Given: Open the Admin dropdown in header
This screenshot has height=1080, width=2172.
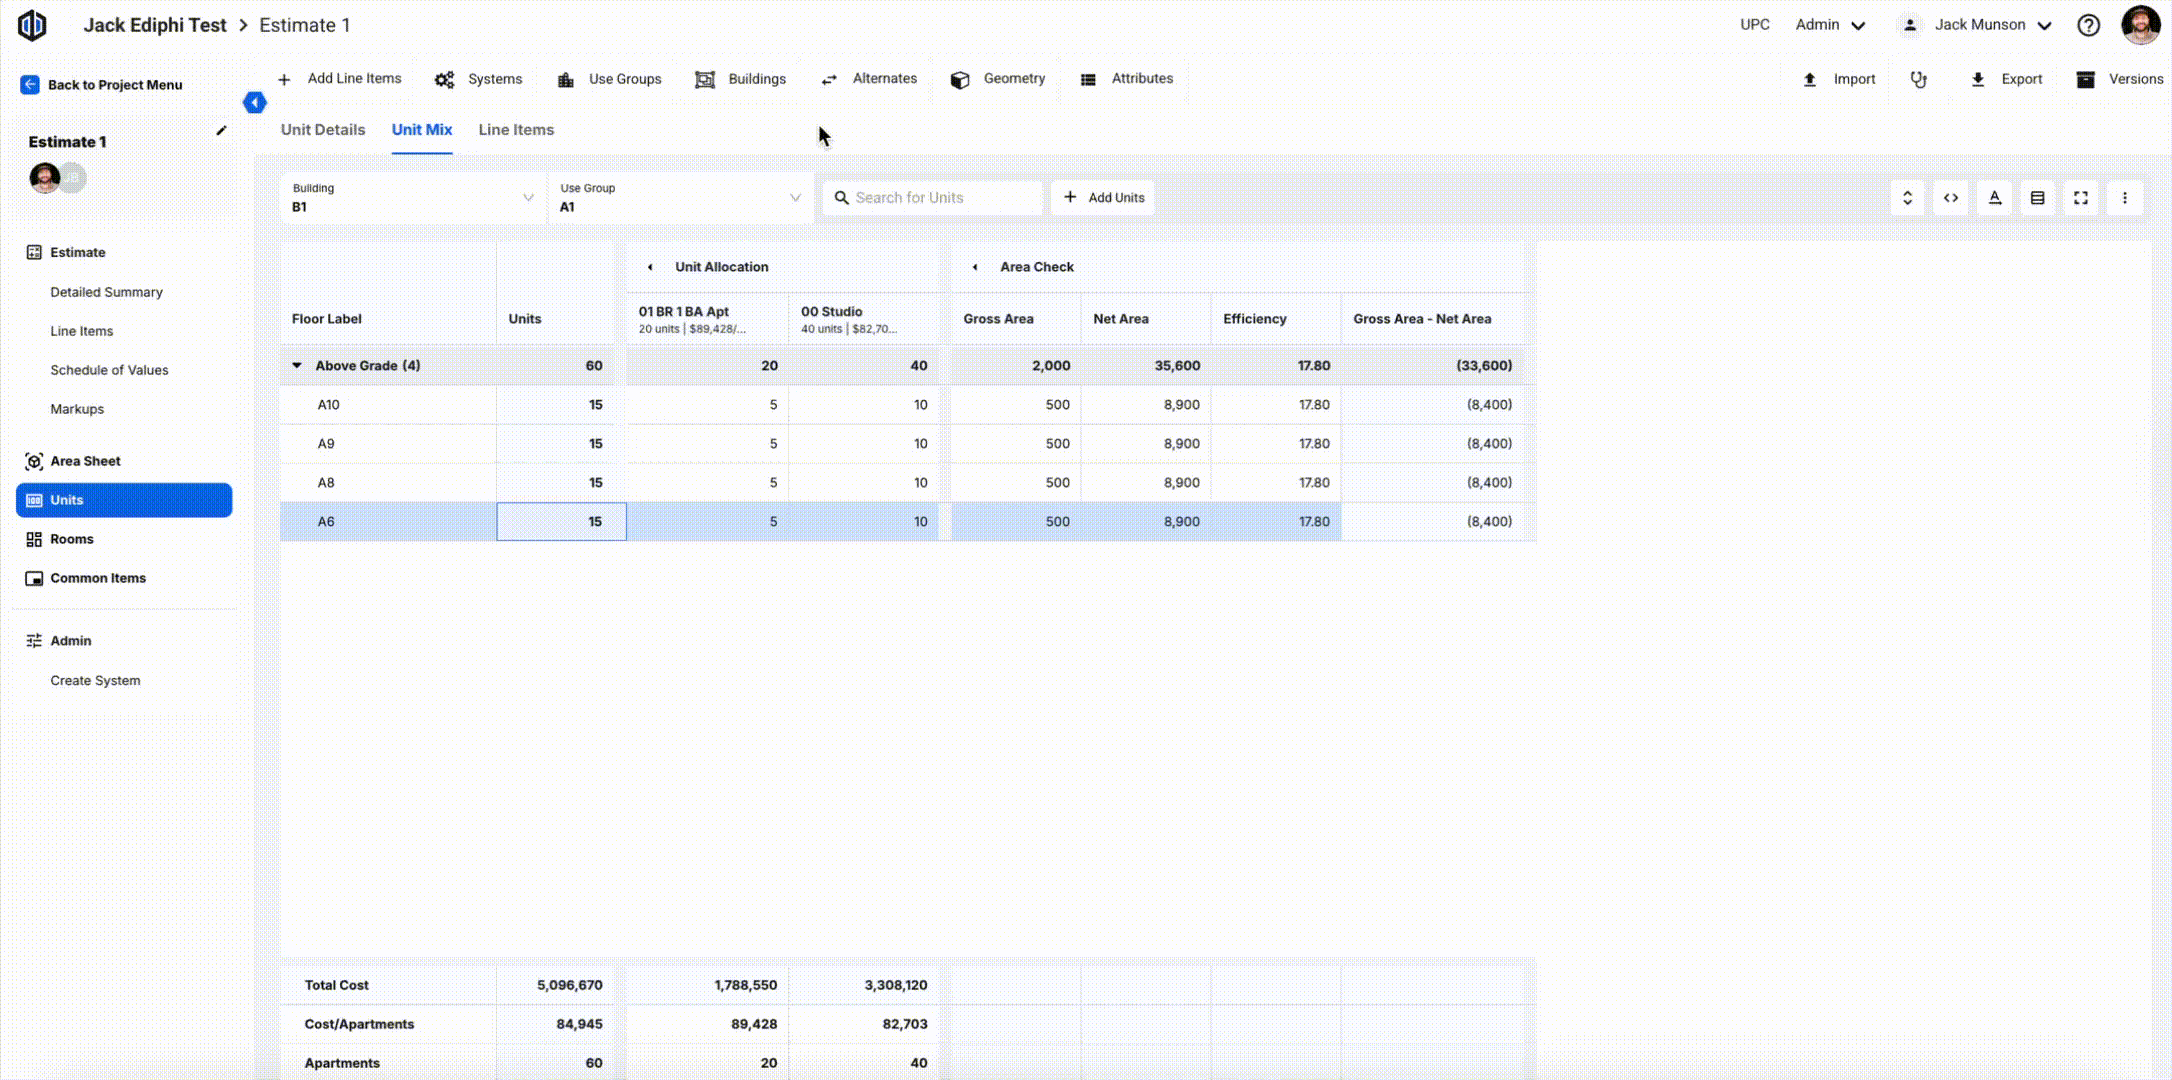Looking at the screenshot, I should point(1830,25).
